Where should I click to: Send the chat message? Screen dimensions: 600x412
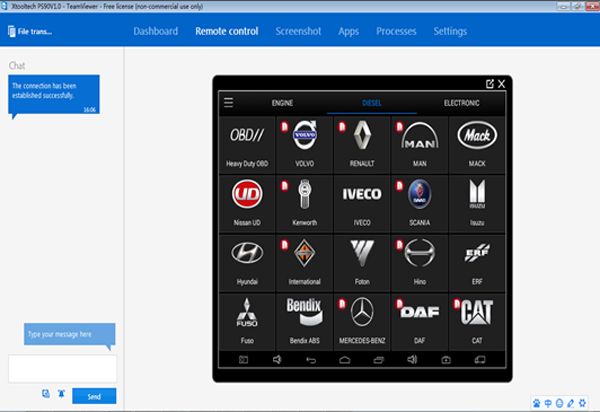(94, 396)
